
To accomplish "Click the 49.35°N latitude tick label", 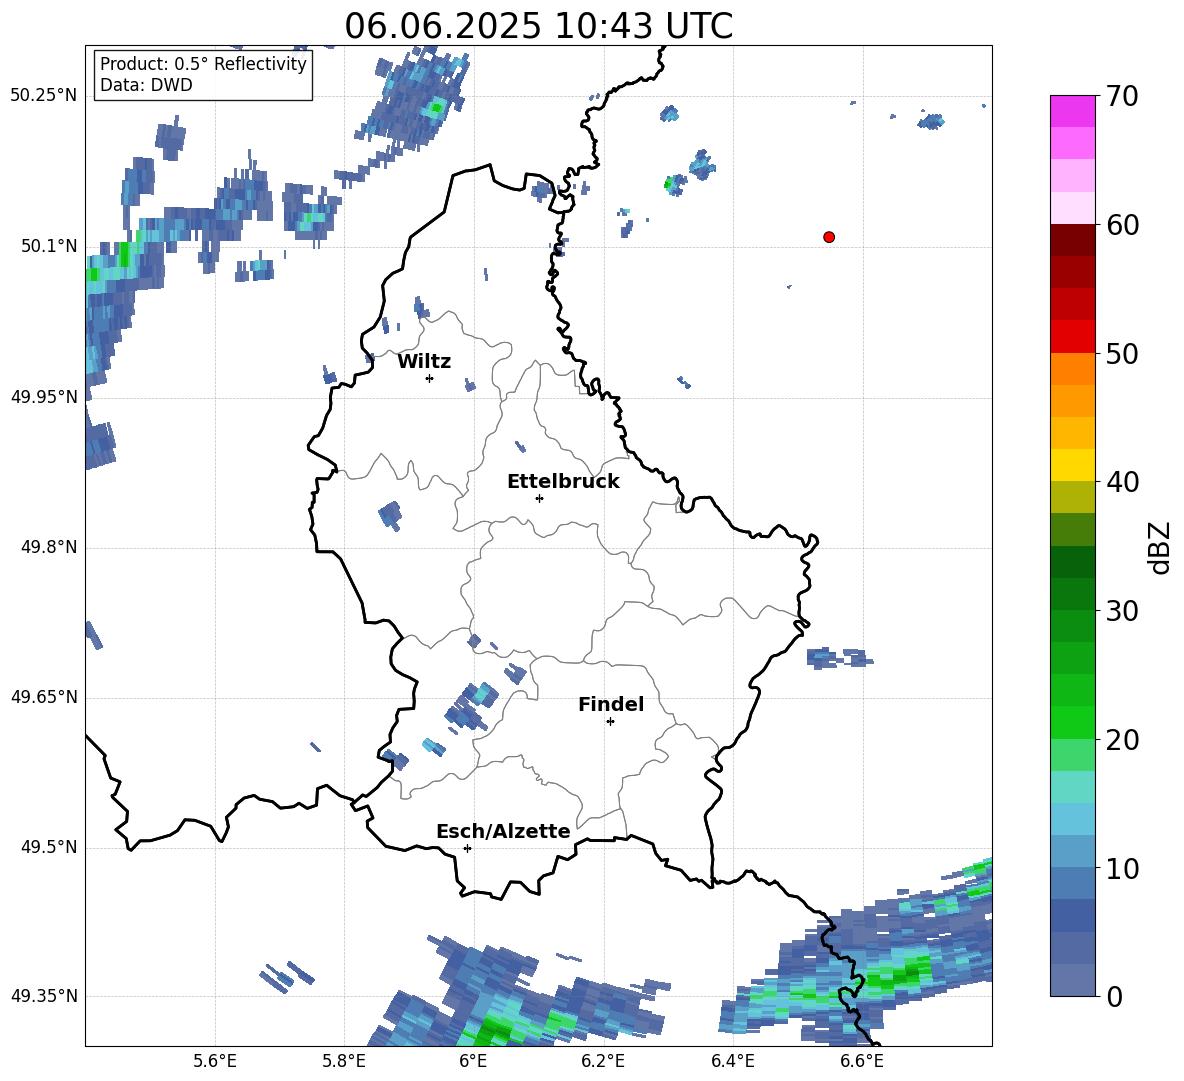I will [x=44, y=996].
